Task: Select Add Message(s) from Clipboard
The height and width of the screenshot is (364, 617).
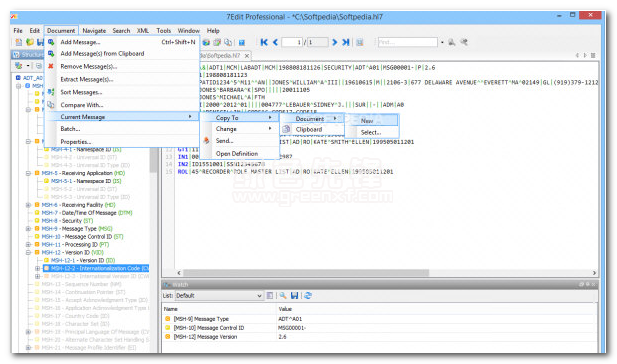Action: click(102, 54)
